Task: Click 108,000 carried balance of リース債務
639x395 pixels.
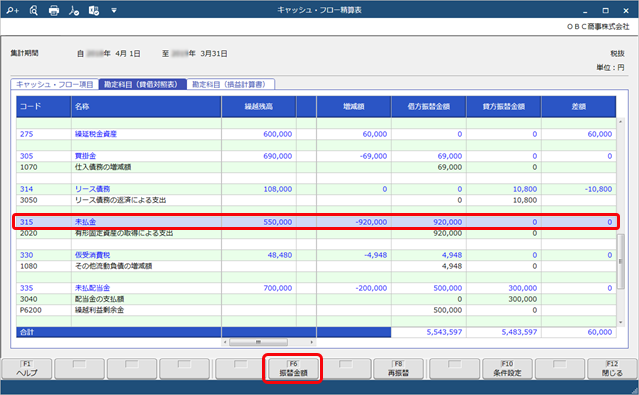Action: tap(278, 189)
